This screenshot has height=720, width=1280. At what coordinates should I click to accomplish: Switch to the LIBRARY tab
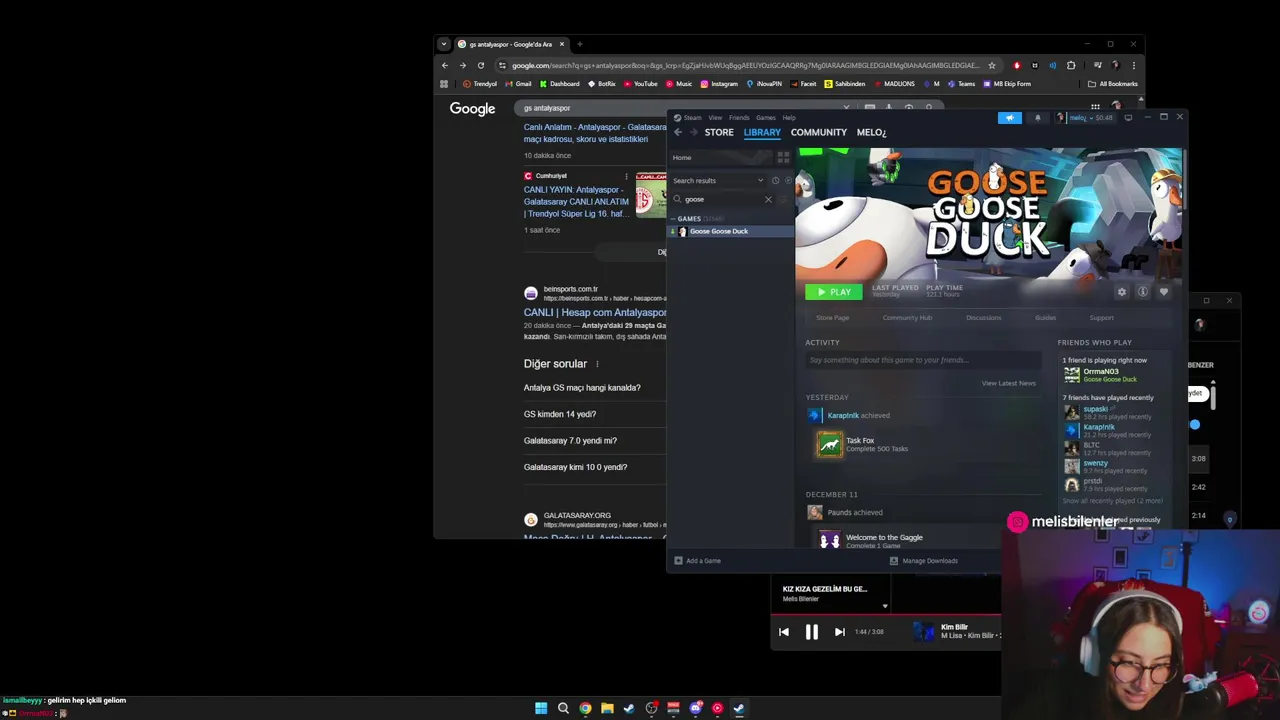[x=762, y=132]
